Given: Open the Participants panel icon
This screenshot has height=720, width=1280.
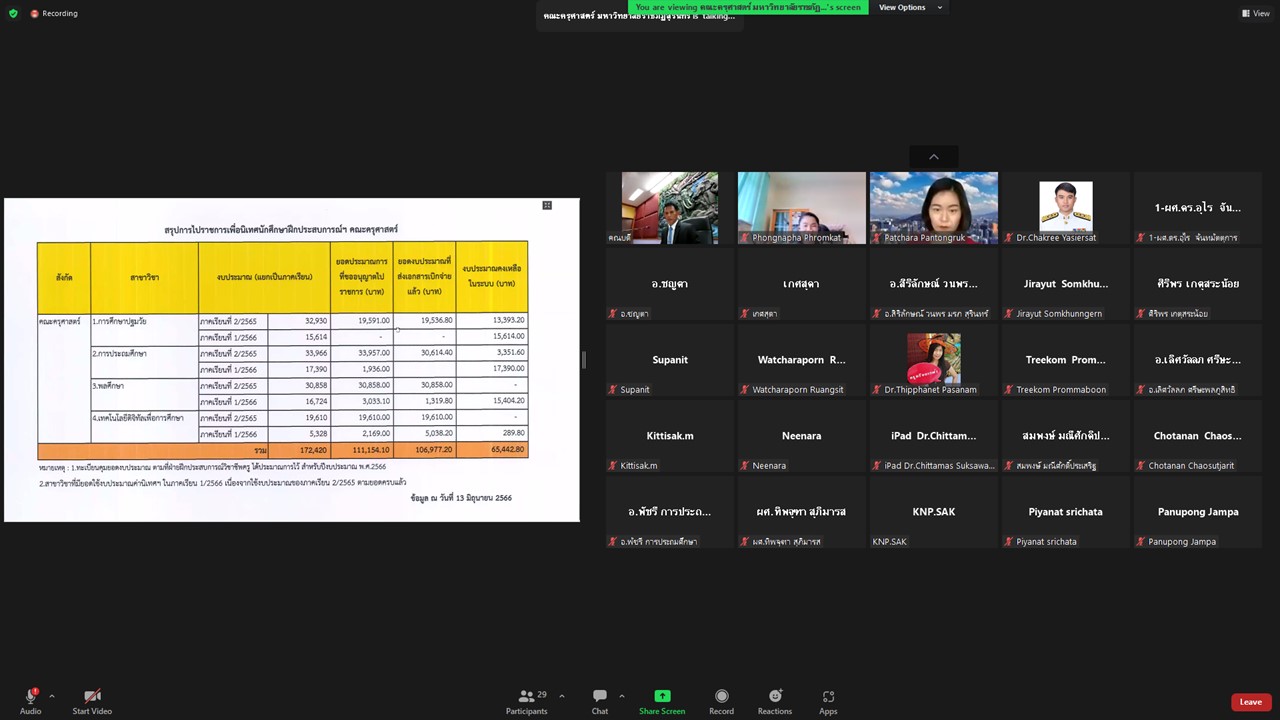Looking at the screenshot, I should coord(526,697).
